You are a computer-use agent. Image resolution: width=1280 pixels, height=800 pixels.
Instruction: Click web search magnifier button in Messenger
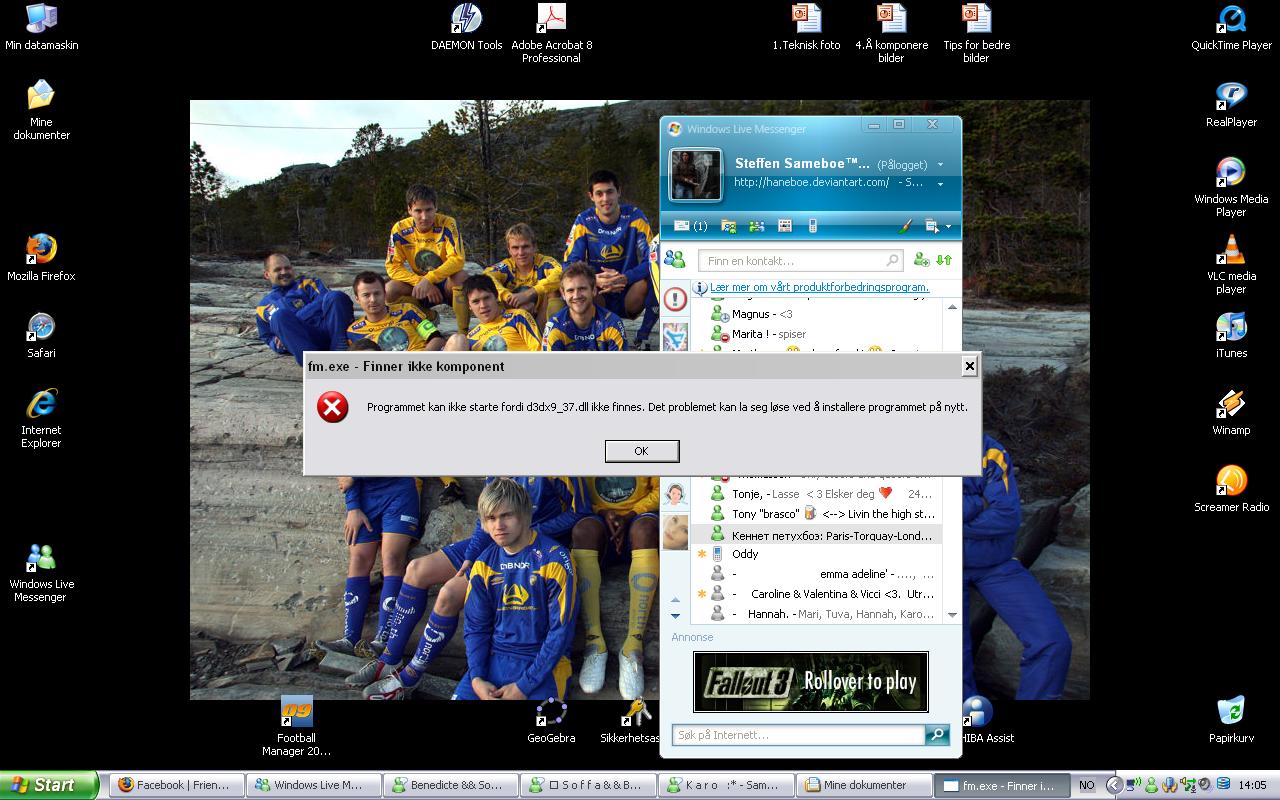click(937, 735)
